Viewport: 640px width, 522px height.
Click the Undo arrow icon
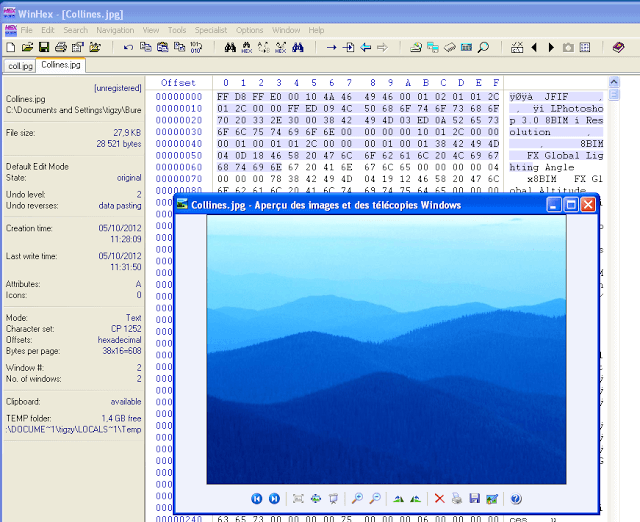128,47
